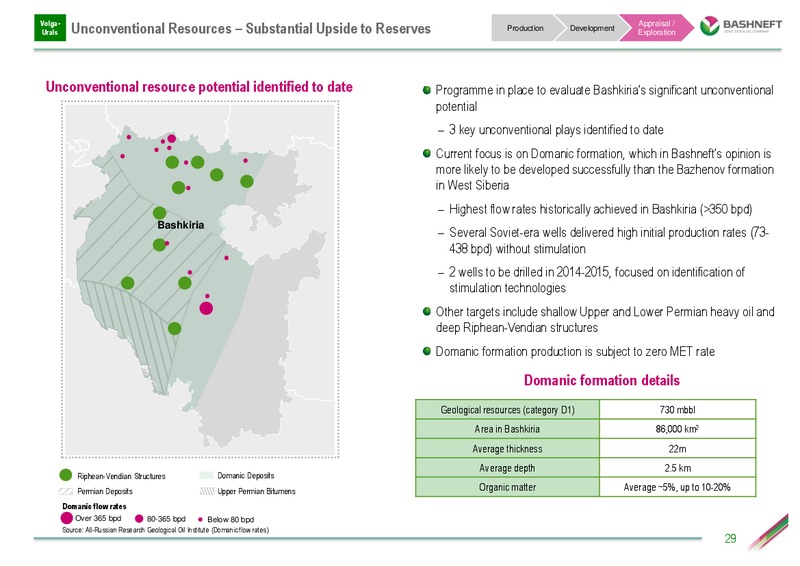800x566 pixels.
Task: Click the large magenta Over 365 bpd map marker
Action: [x=206, y=308]
